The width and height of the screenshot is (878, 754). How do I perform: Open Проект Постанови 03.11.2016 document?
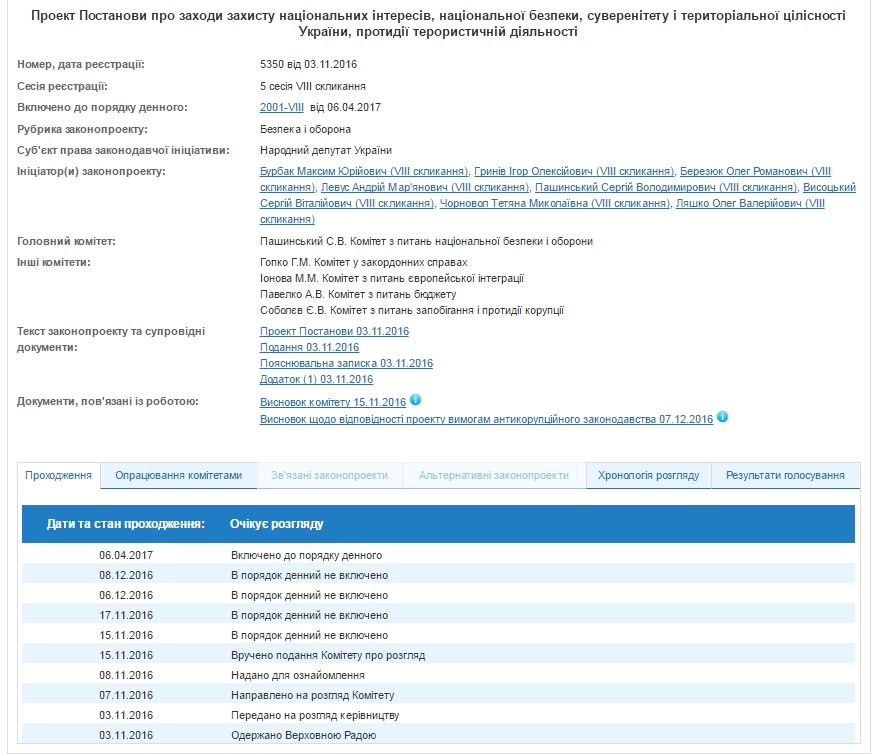334,332
